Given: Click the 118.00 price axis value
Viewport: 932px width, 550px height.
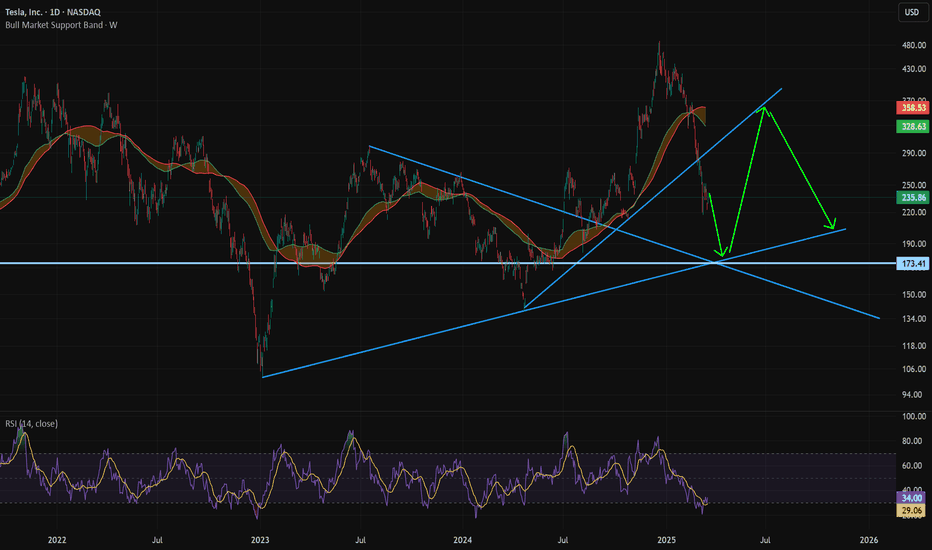Looking at the screenshot, I should pos(914,345).
